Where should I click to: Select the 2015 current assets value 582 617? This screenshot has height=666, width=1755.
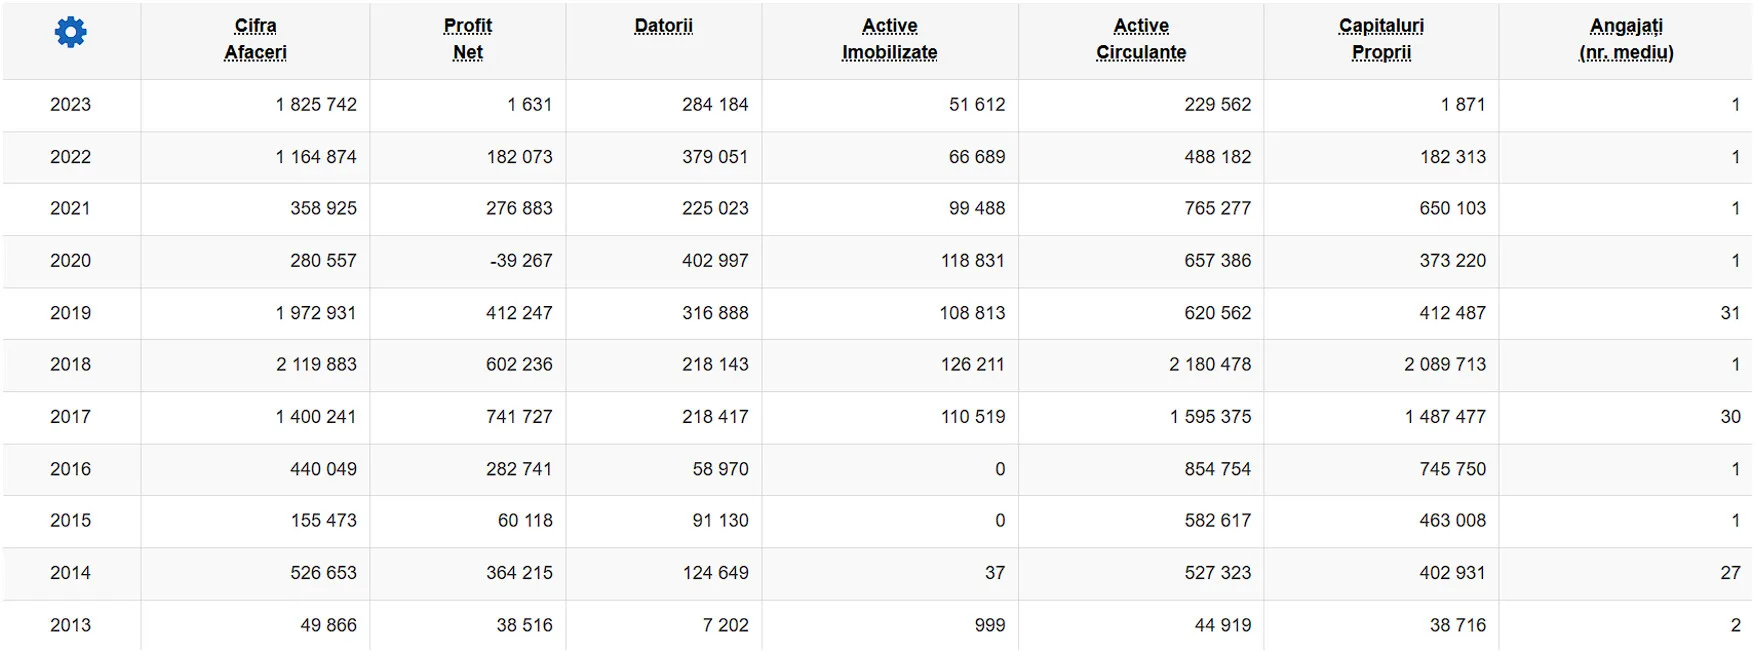pos(1217,521)
